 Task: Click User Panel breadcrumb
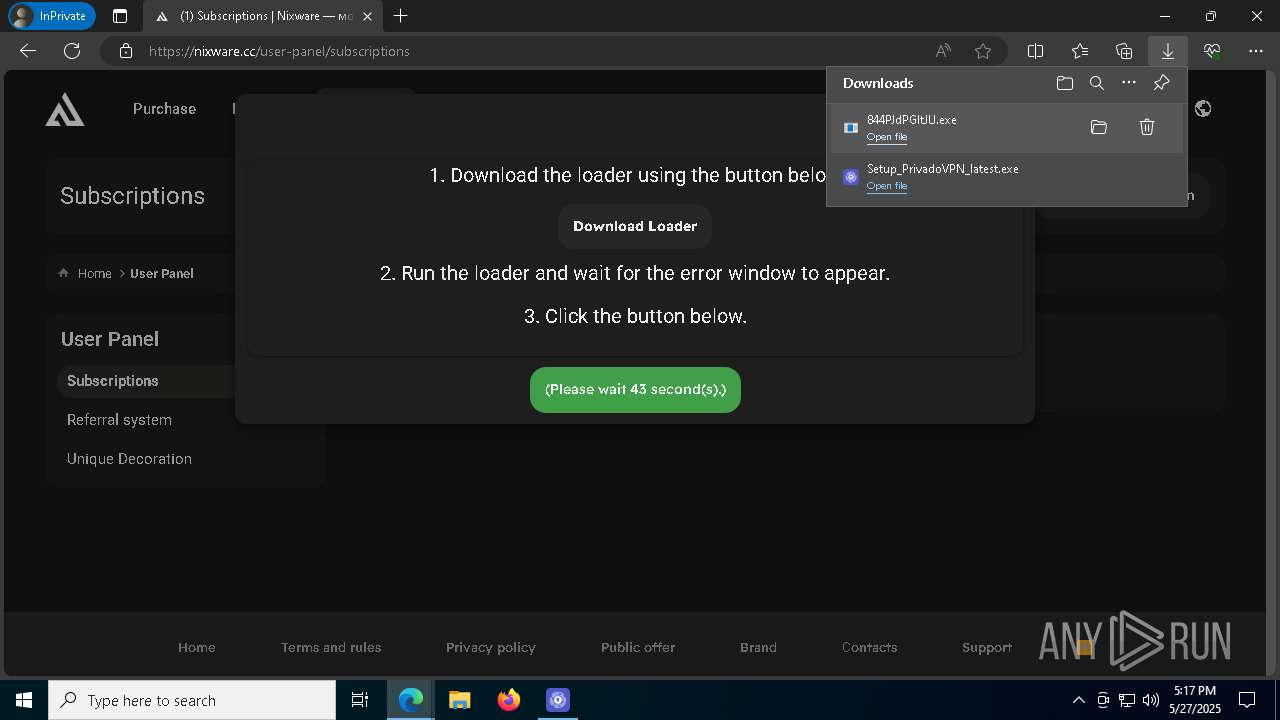(x=162, y=273)
